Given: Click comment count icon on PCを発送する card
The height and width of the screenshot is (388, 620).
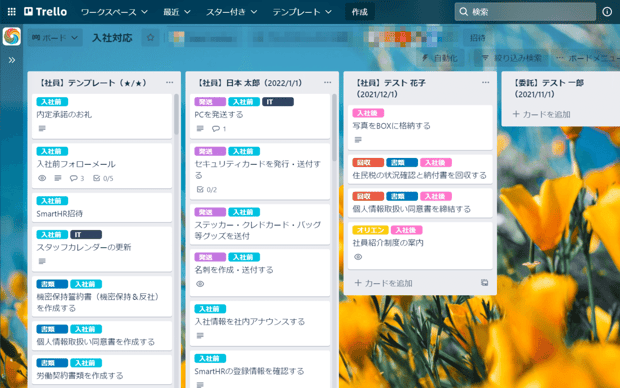Looking at the screenshot, I should [x=219, y=129].
